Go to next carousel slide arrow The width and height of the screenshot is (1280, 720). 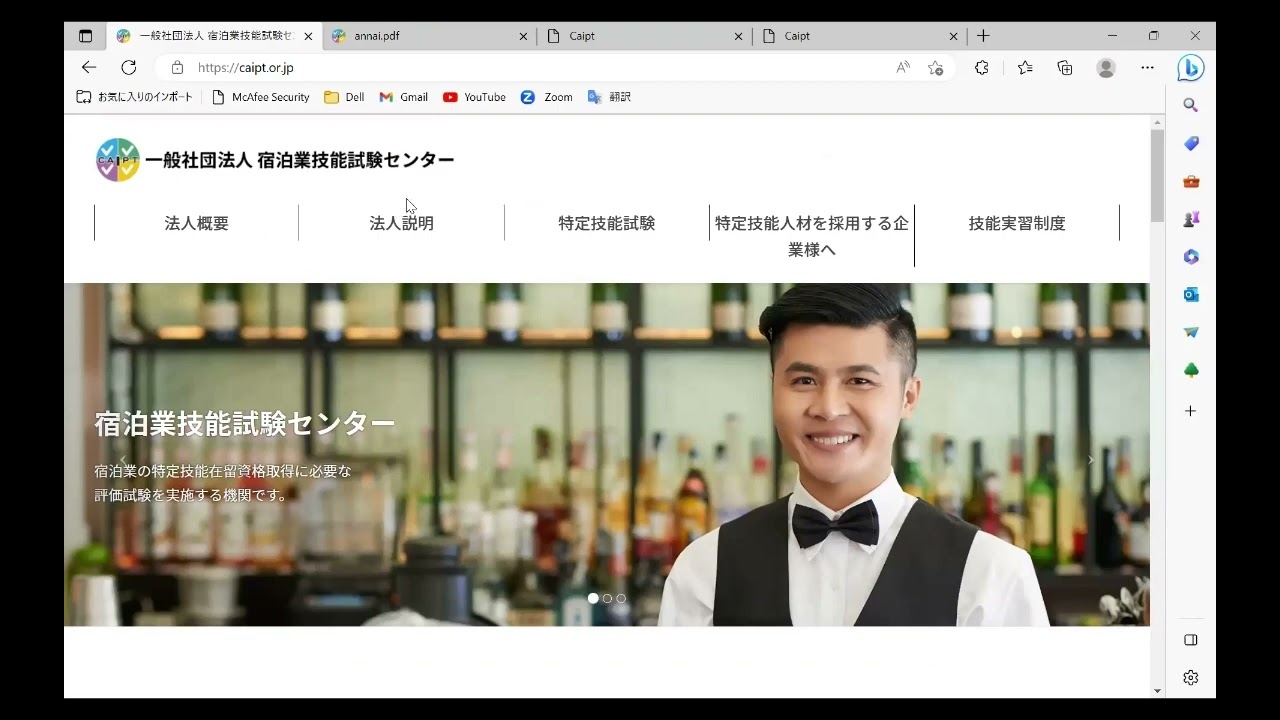(x=1090, y=460)
